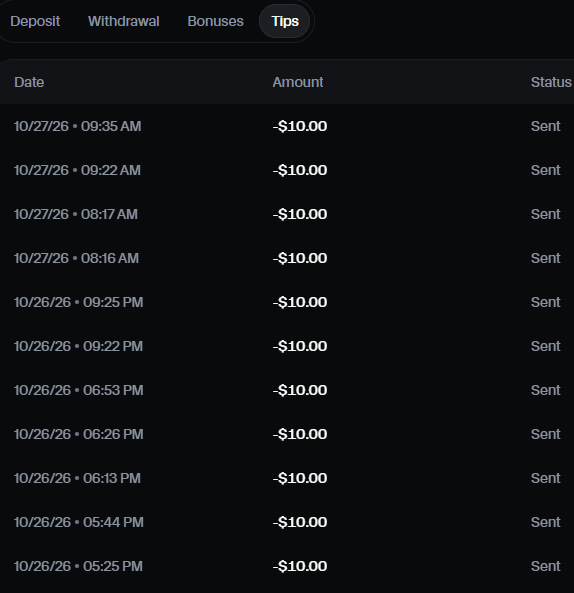Click Sent status for 06:26 PM tip
This screenshot has width=574, height=593.
tap(545, 434)
